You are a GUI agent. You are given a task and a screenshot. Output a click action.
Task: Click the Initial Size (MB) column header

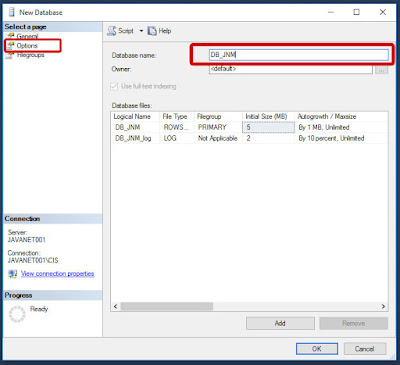[268, 117]
